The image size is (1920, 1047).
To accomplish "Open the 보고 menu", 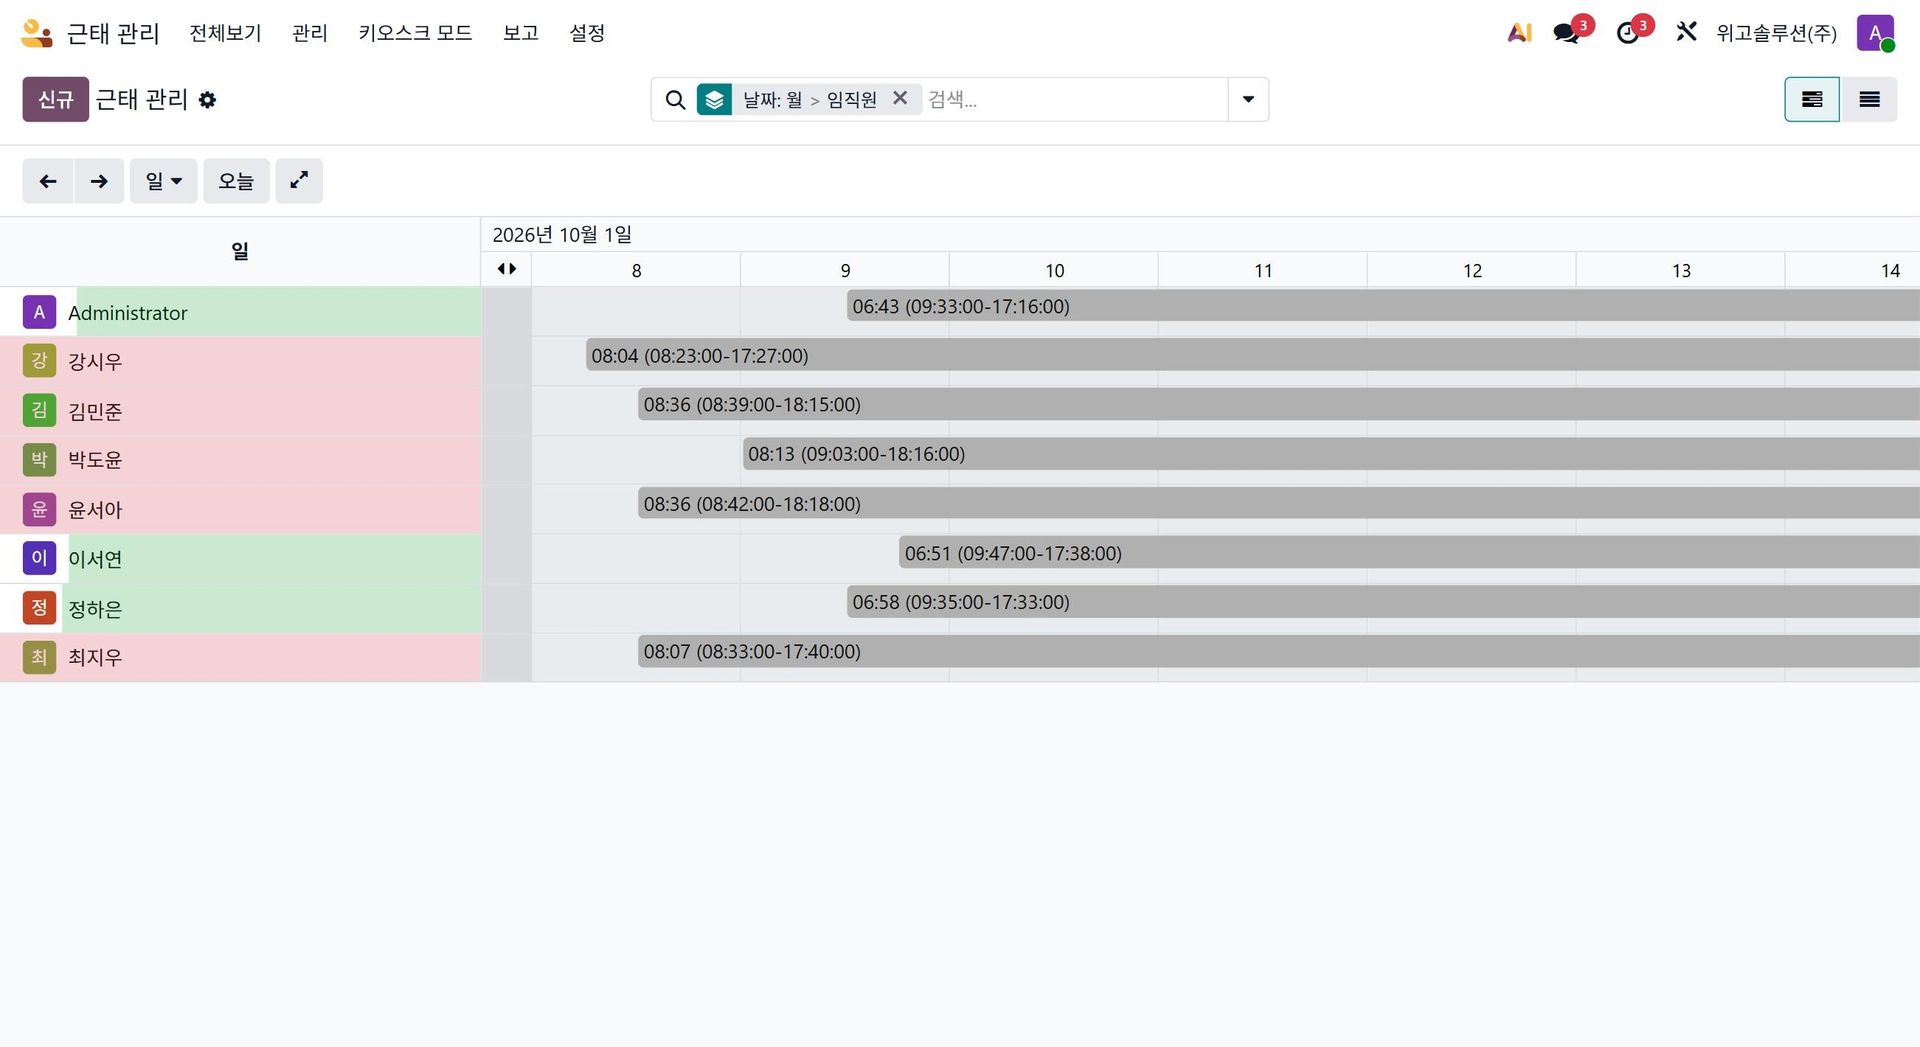I will (x=521, y=33).
